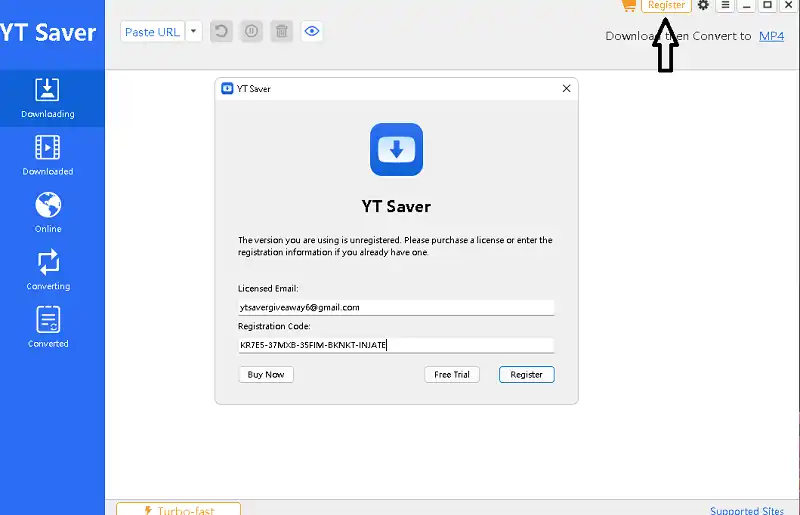Go to the Converting section
Viewport: 800px width, 515px height.
click(48, 269)
